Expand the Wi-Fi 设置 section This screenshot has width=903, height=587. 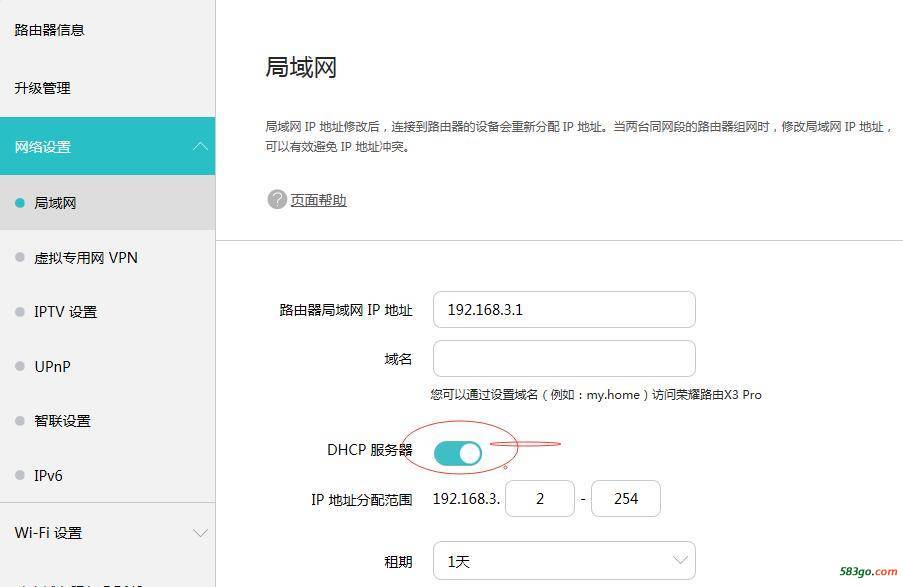coord(108,533)
